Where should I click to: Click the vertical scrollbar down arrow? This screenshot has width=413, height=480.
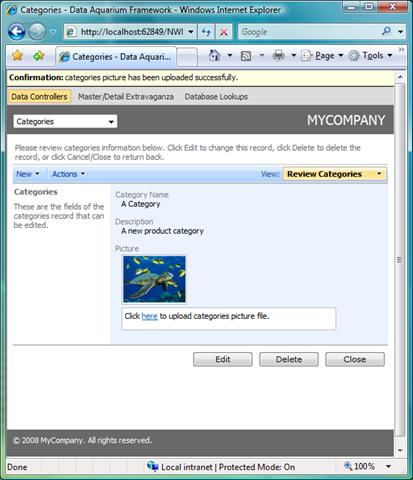(400, 451)
